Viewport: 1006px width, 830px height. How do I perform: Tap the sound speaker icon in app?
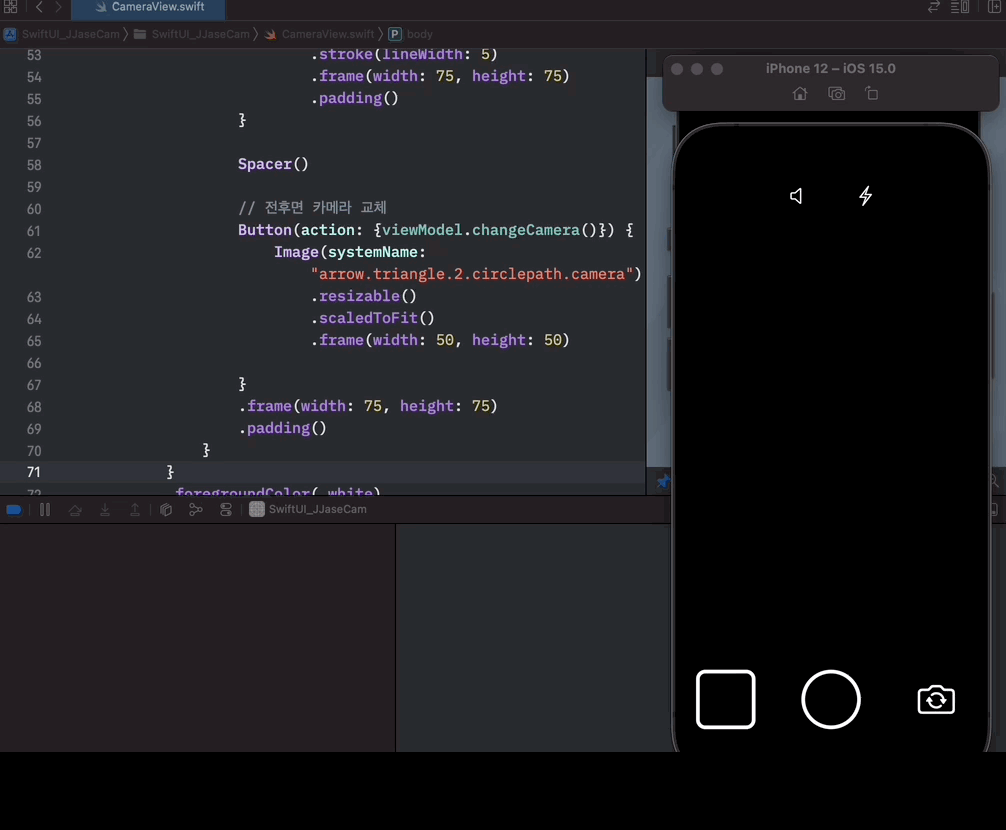point(796,196)
